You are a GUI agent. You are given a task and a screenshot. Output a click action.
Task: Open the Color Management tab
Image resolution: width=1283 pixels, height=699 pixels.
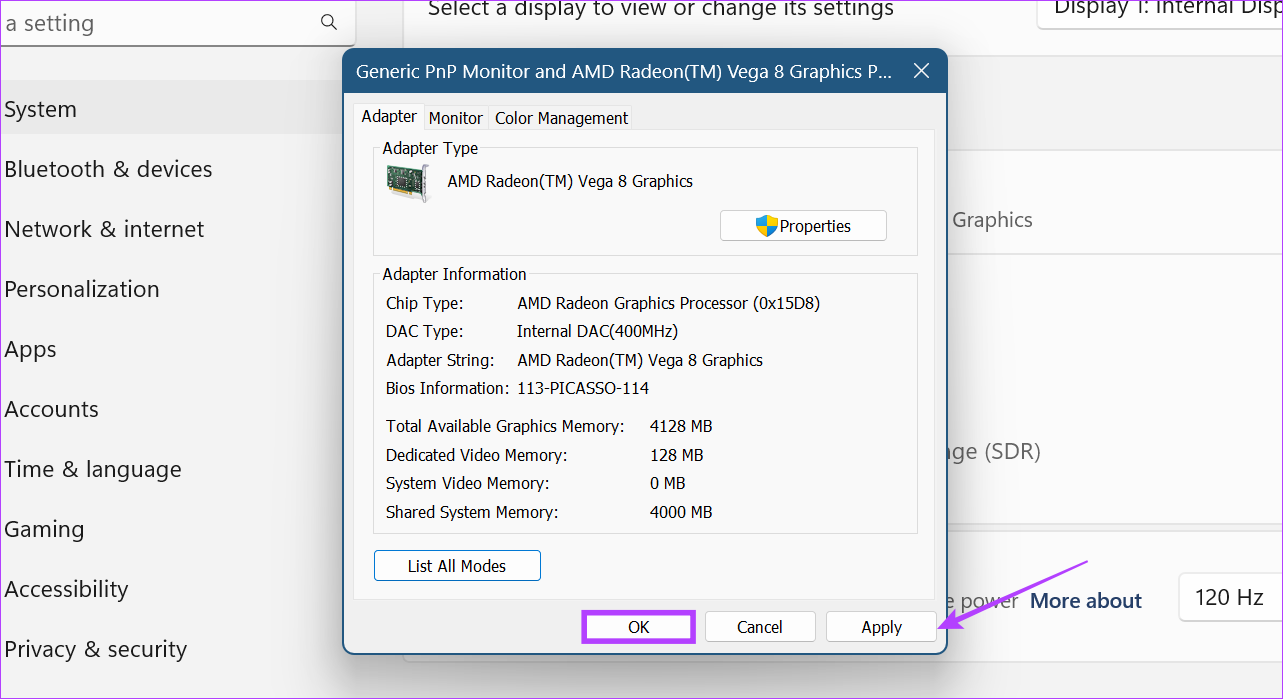coord(562,118)
